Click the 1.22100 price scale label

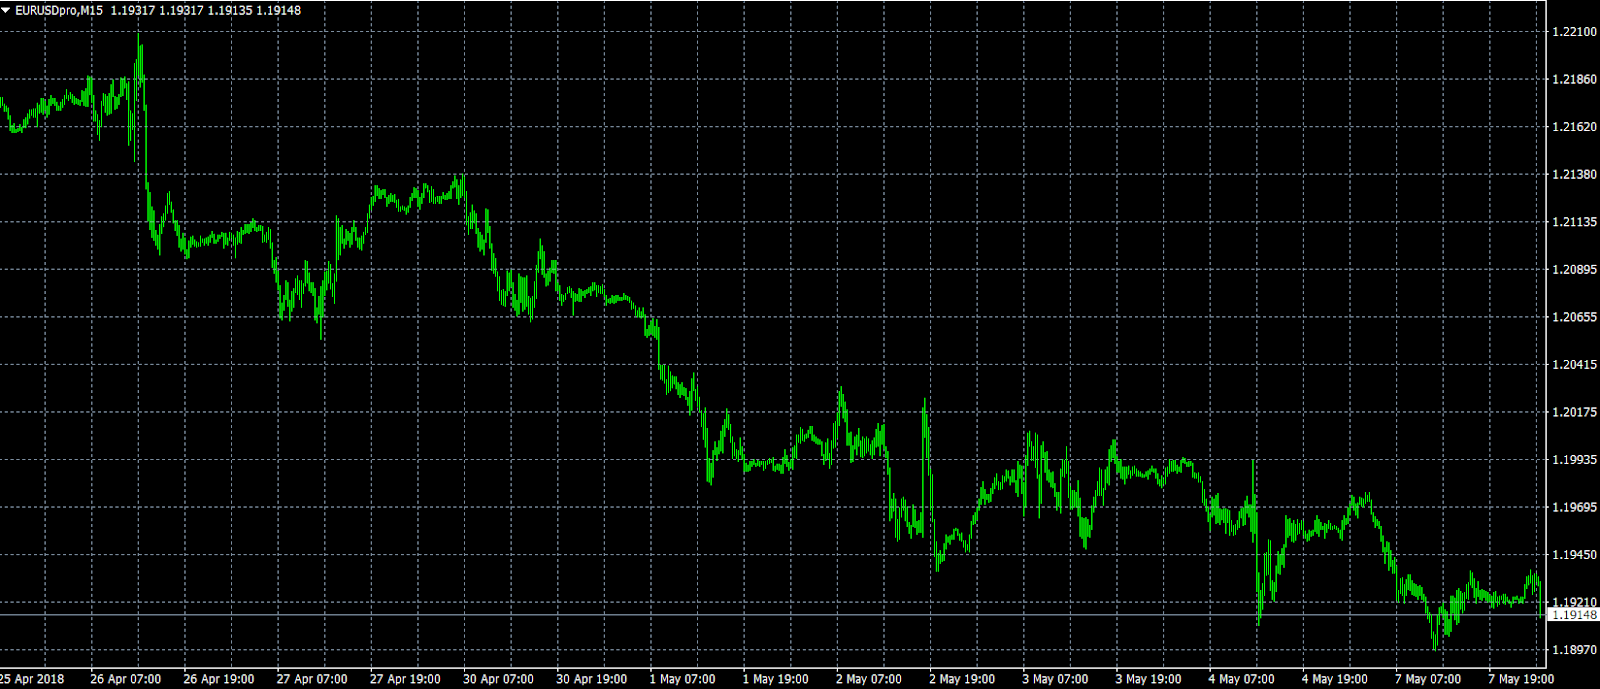[1574, 32]
